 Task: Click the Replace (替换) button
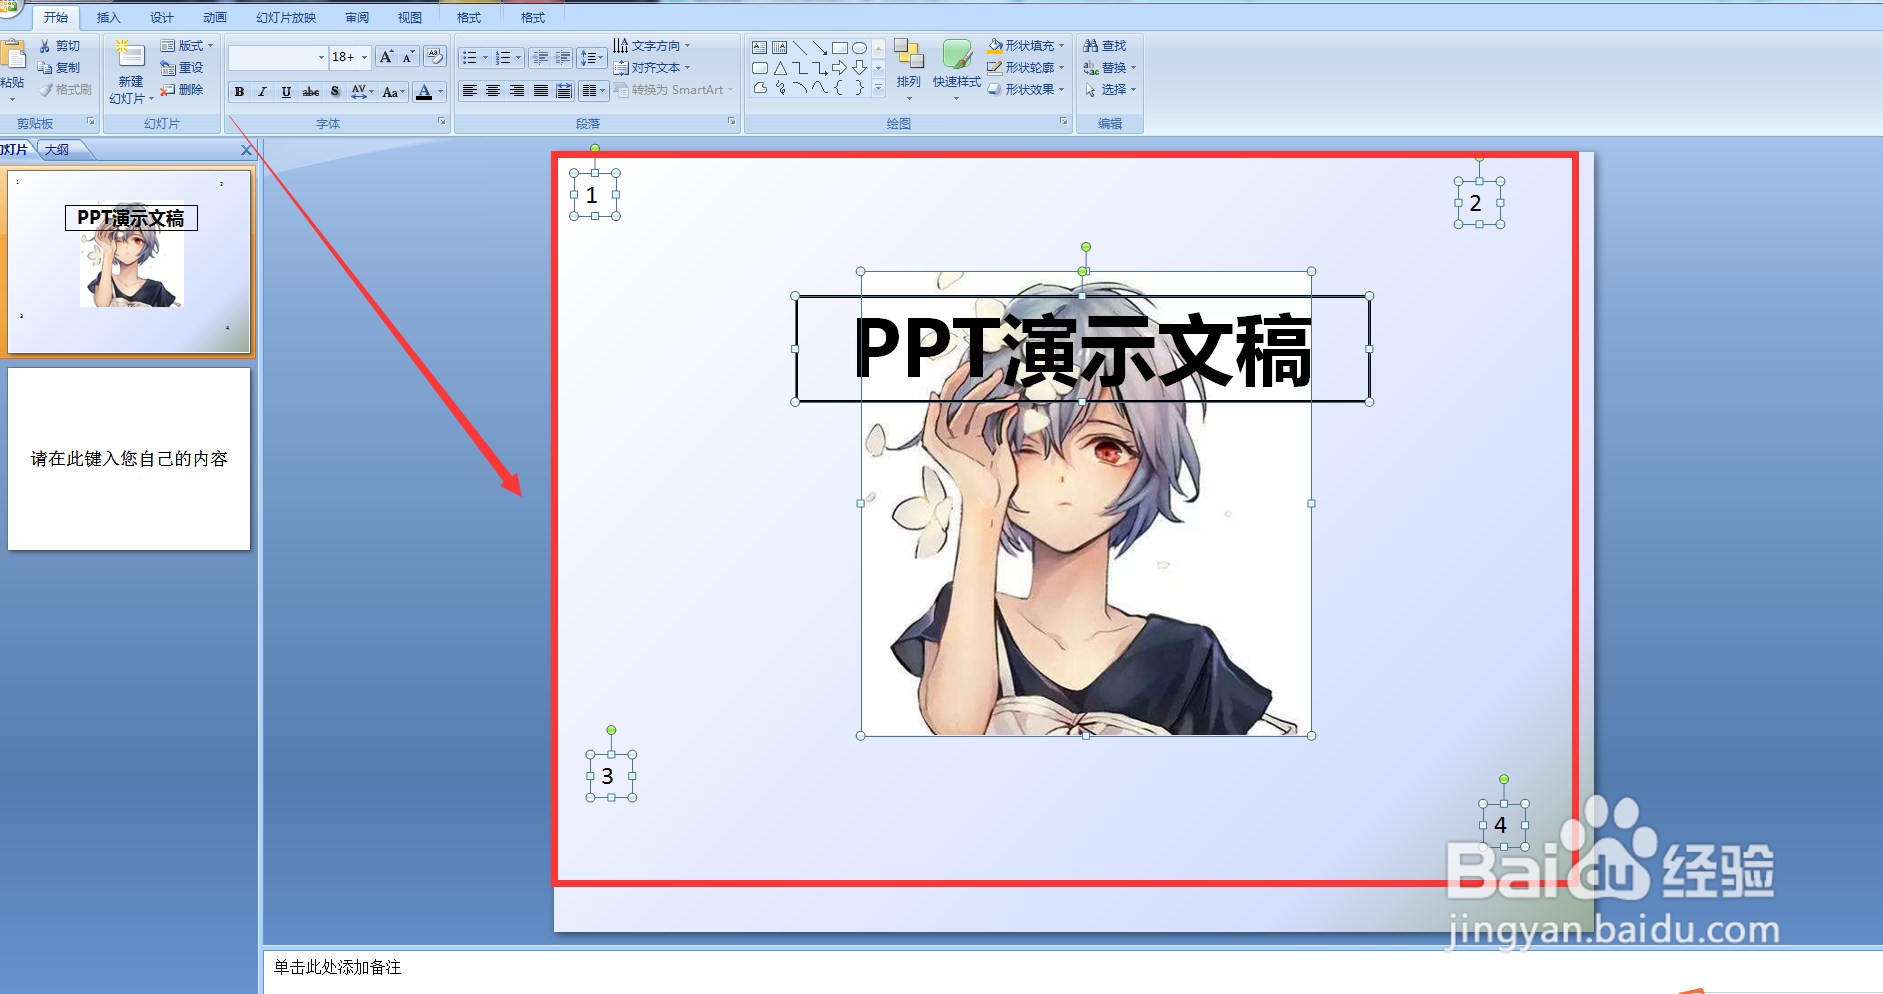(1110, 68)
